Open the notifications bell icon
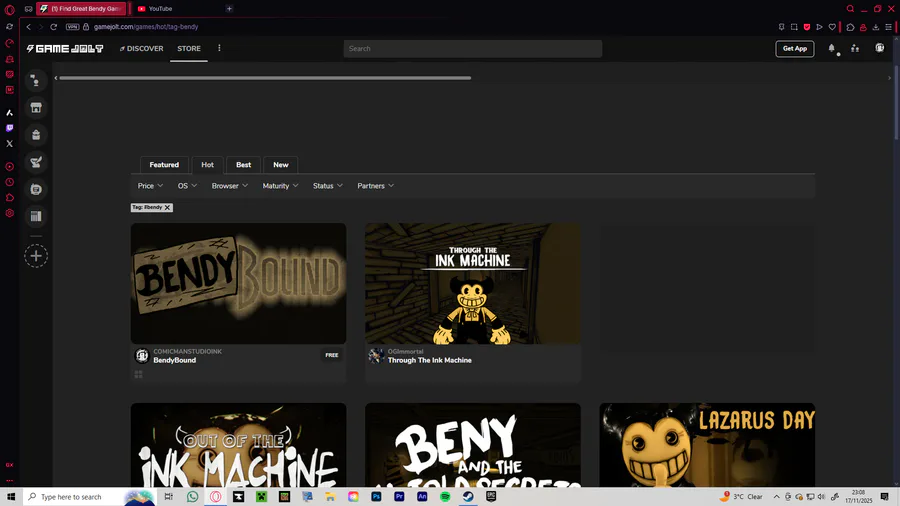 (832, 49)
